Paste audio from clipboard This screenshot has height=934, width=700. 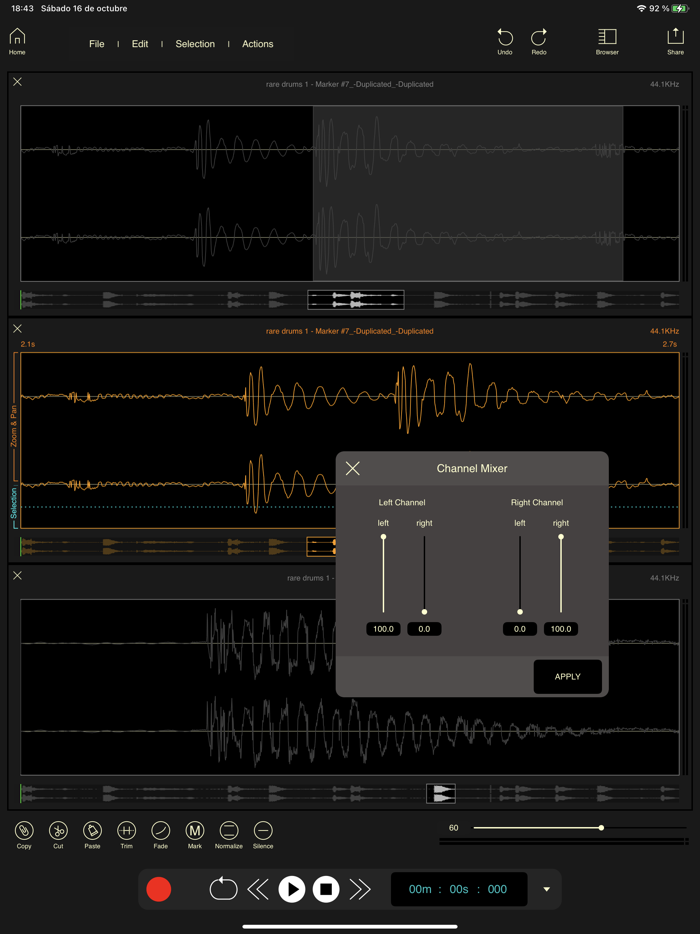[92, 835]
